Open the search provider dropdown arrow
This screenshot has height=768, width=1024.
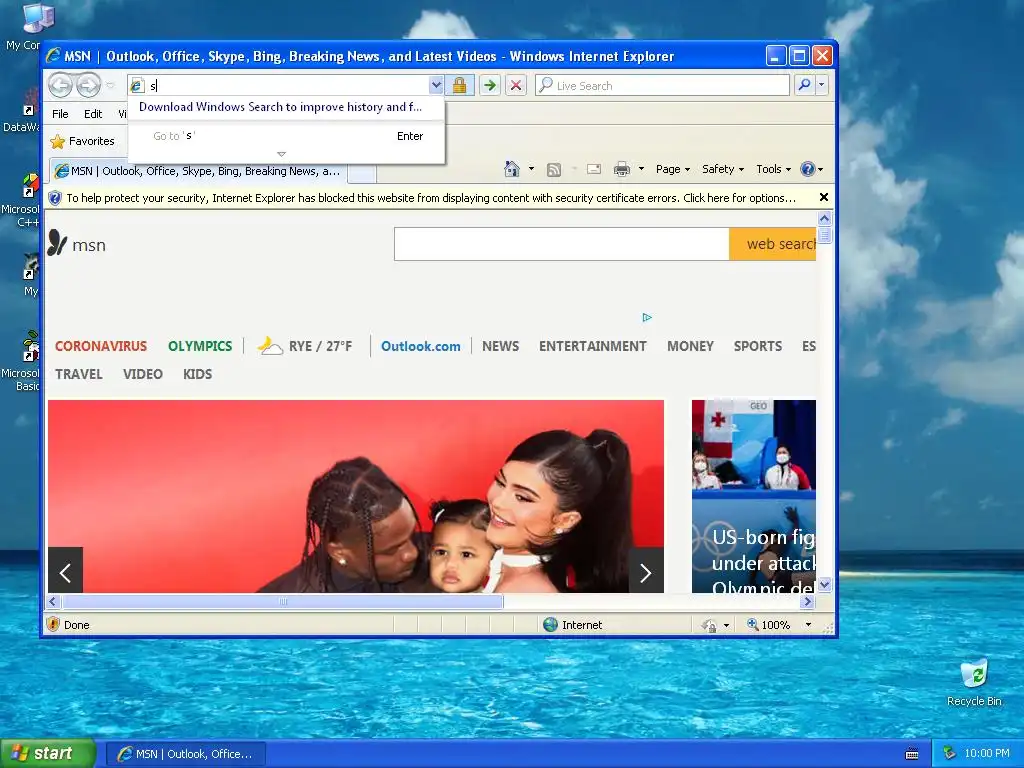822,85
